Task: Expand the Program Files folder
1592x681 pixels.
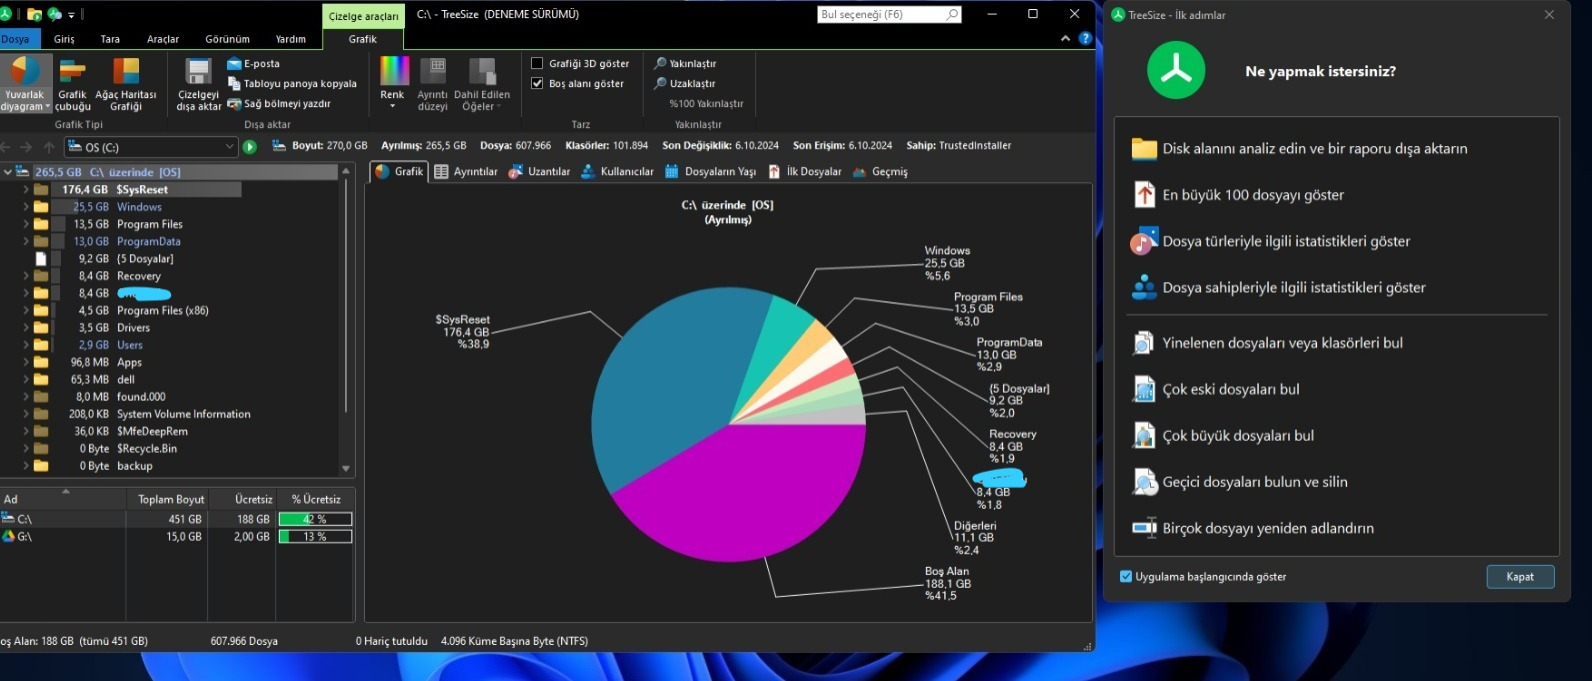Action: tap(25, 224)
